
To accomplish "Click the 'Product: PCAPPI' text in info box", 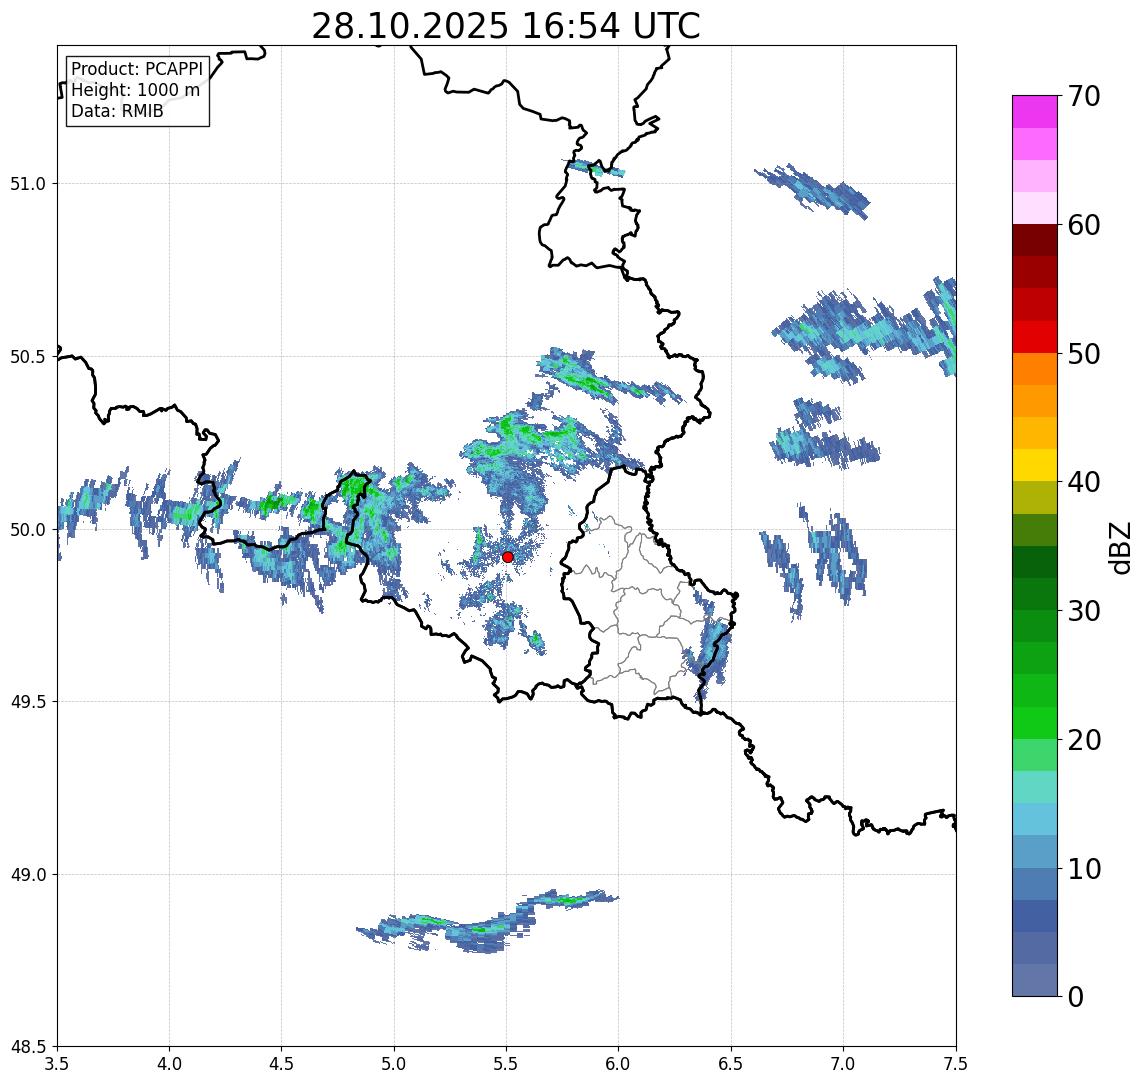I will coord(137,69).
